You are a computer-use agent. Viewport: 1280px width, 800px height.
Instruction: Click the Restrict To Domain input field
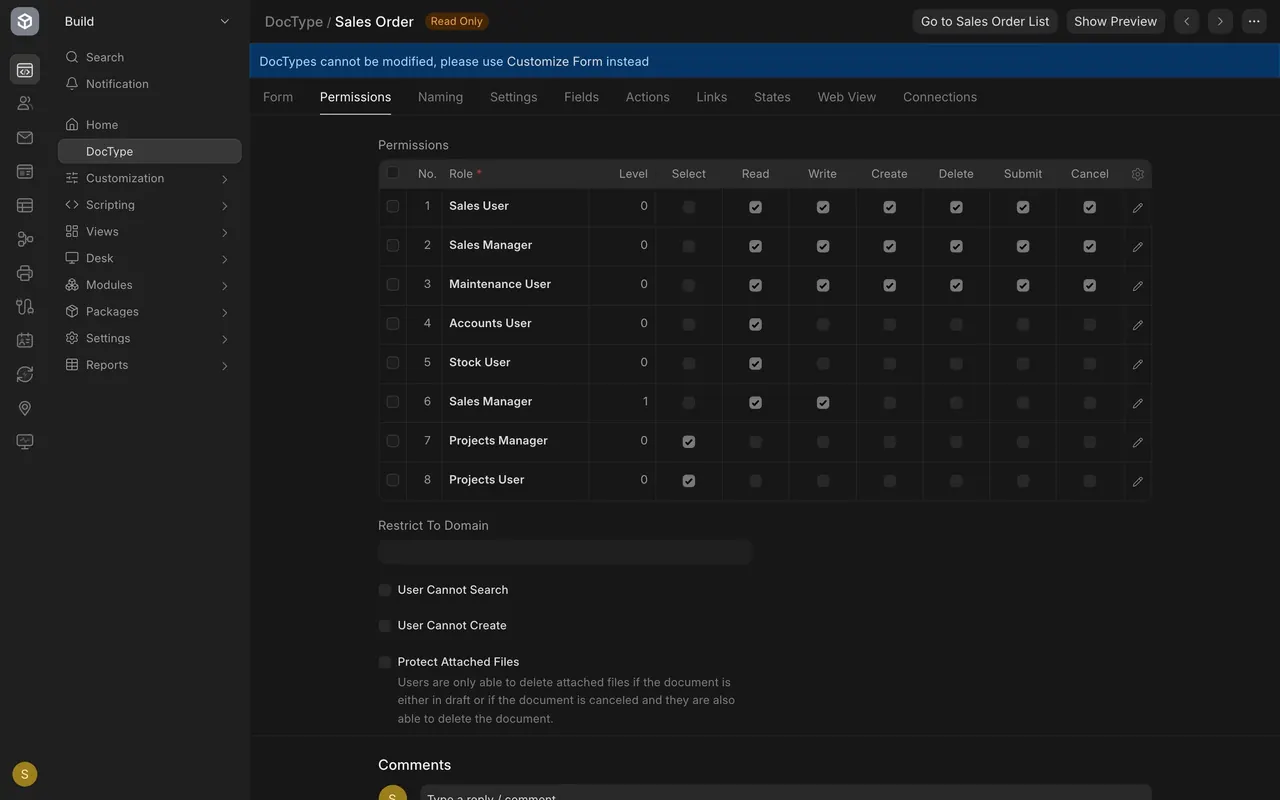[x=564, y=552]
